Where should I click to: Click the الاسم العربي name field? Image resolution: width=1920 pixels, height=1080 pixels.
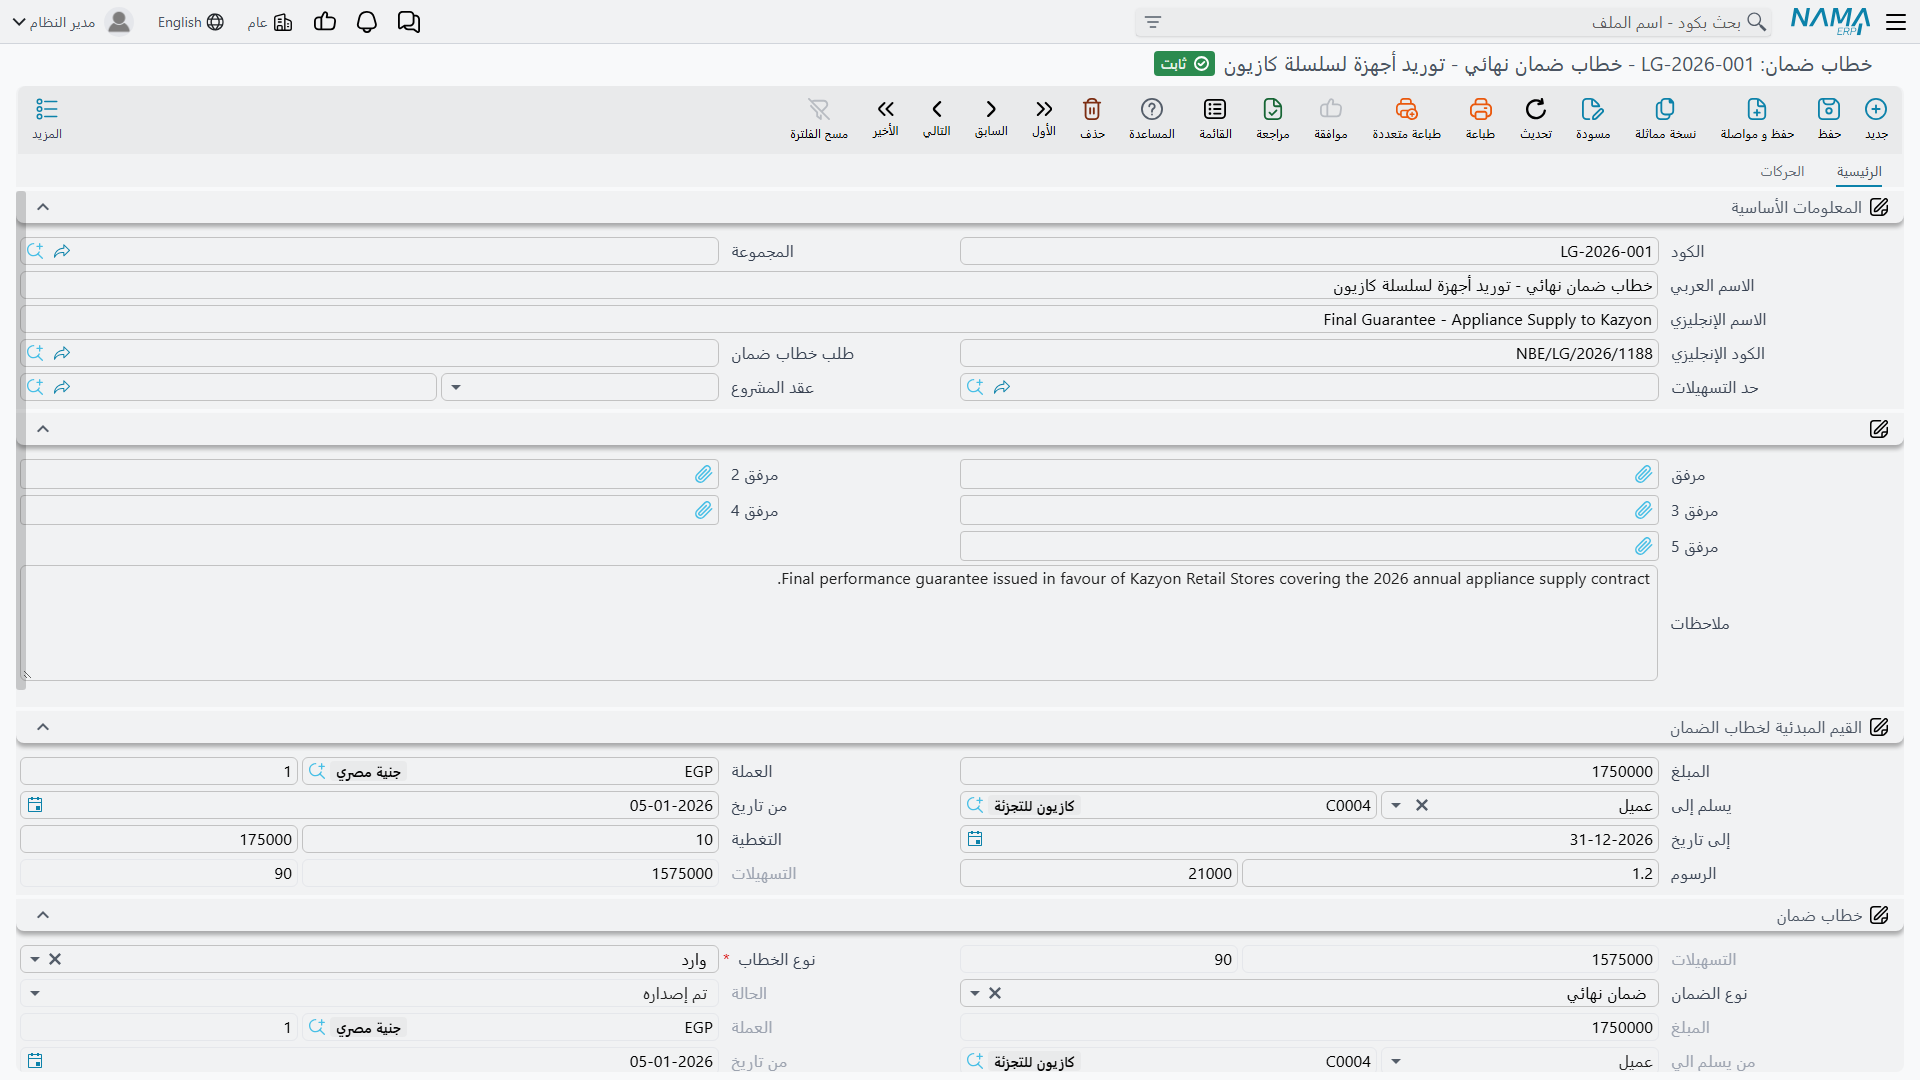[839, 285]
